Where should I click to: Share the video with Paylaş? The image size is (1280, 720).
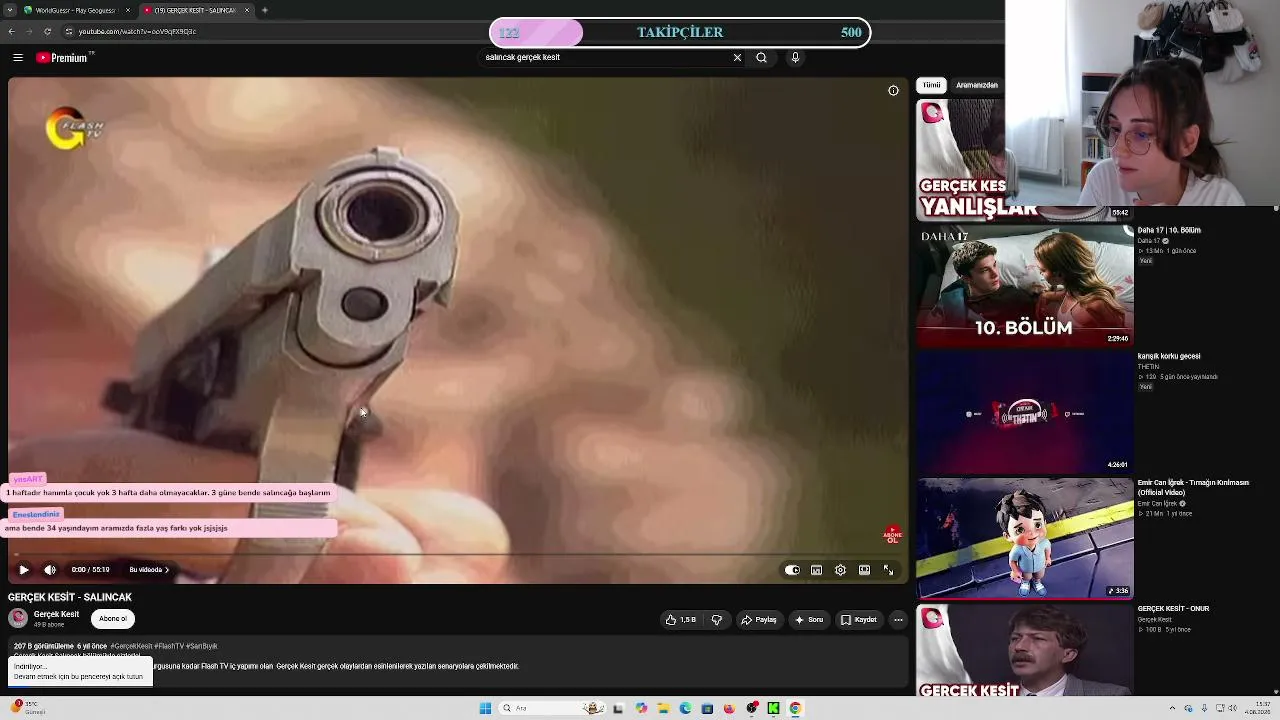[x=759, y=620]
